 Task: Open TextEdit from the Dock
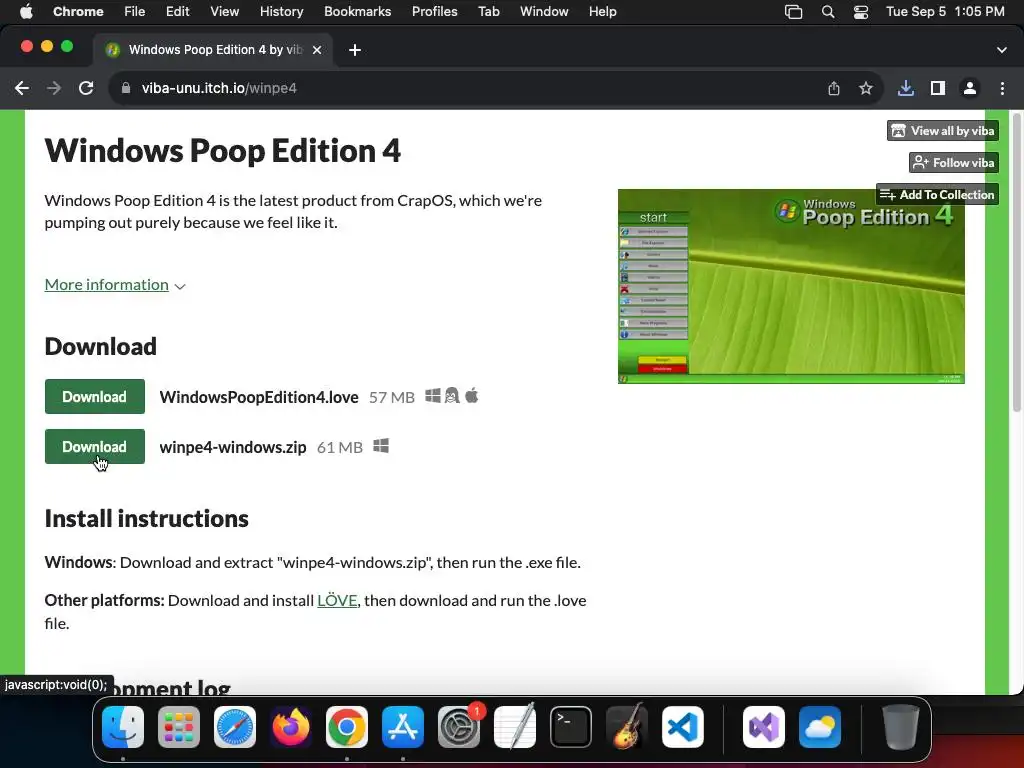pyautogui.click(x=515, y=727)
